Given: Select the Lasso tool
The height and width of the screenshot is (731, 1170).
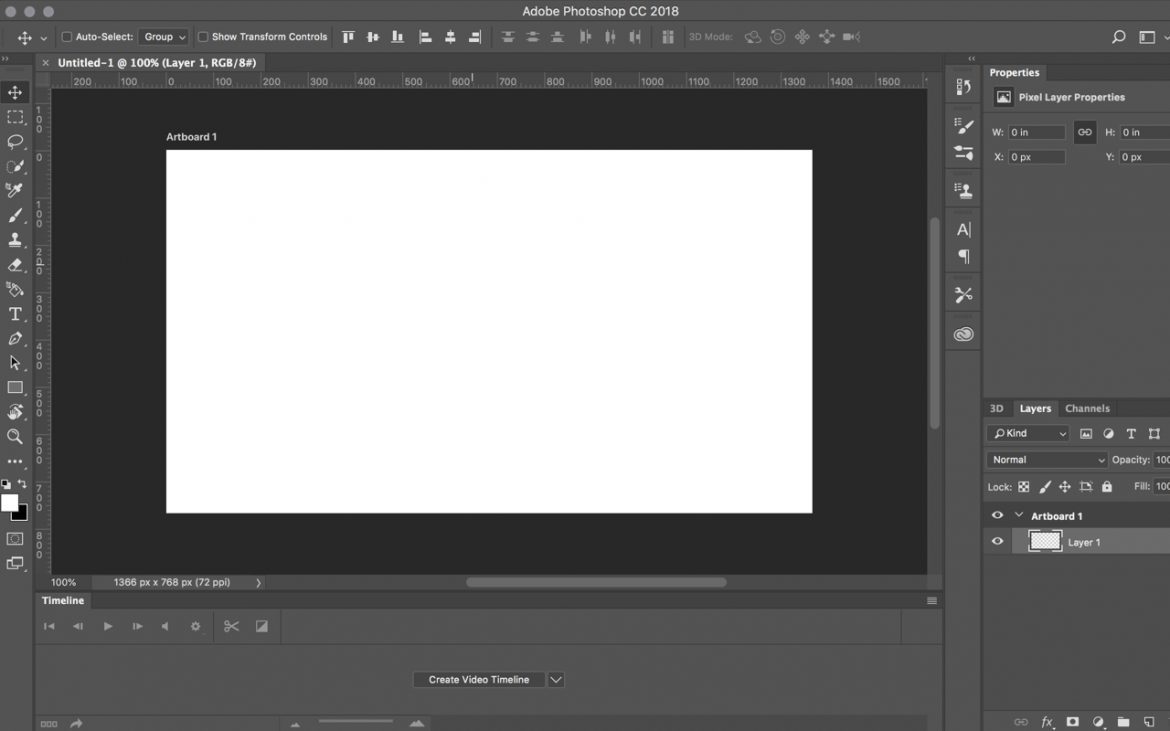Looking at the screenshot, I should [x=15, y=142].
